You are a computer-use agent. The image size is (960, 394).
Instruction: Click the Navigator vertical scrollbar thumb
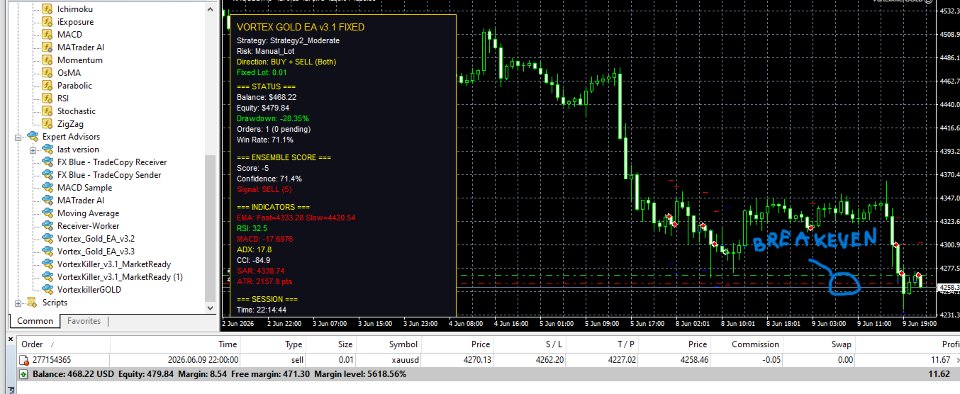click(x=211, y=228)
